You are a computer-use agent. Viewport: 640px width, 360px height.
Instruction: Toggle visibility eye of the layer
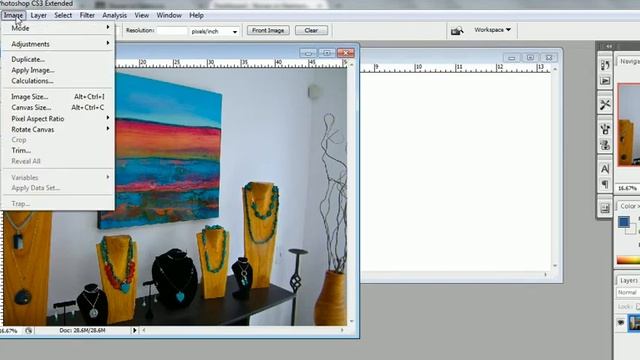[x=621, y=323]
